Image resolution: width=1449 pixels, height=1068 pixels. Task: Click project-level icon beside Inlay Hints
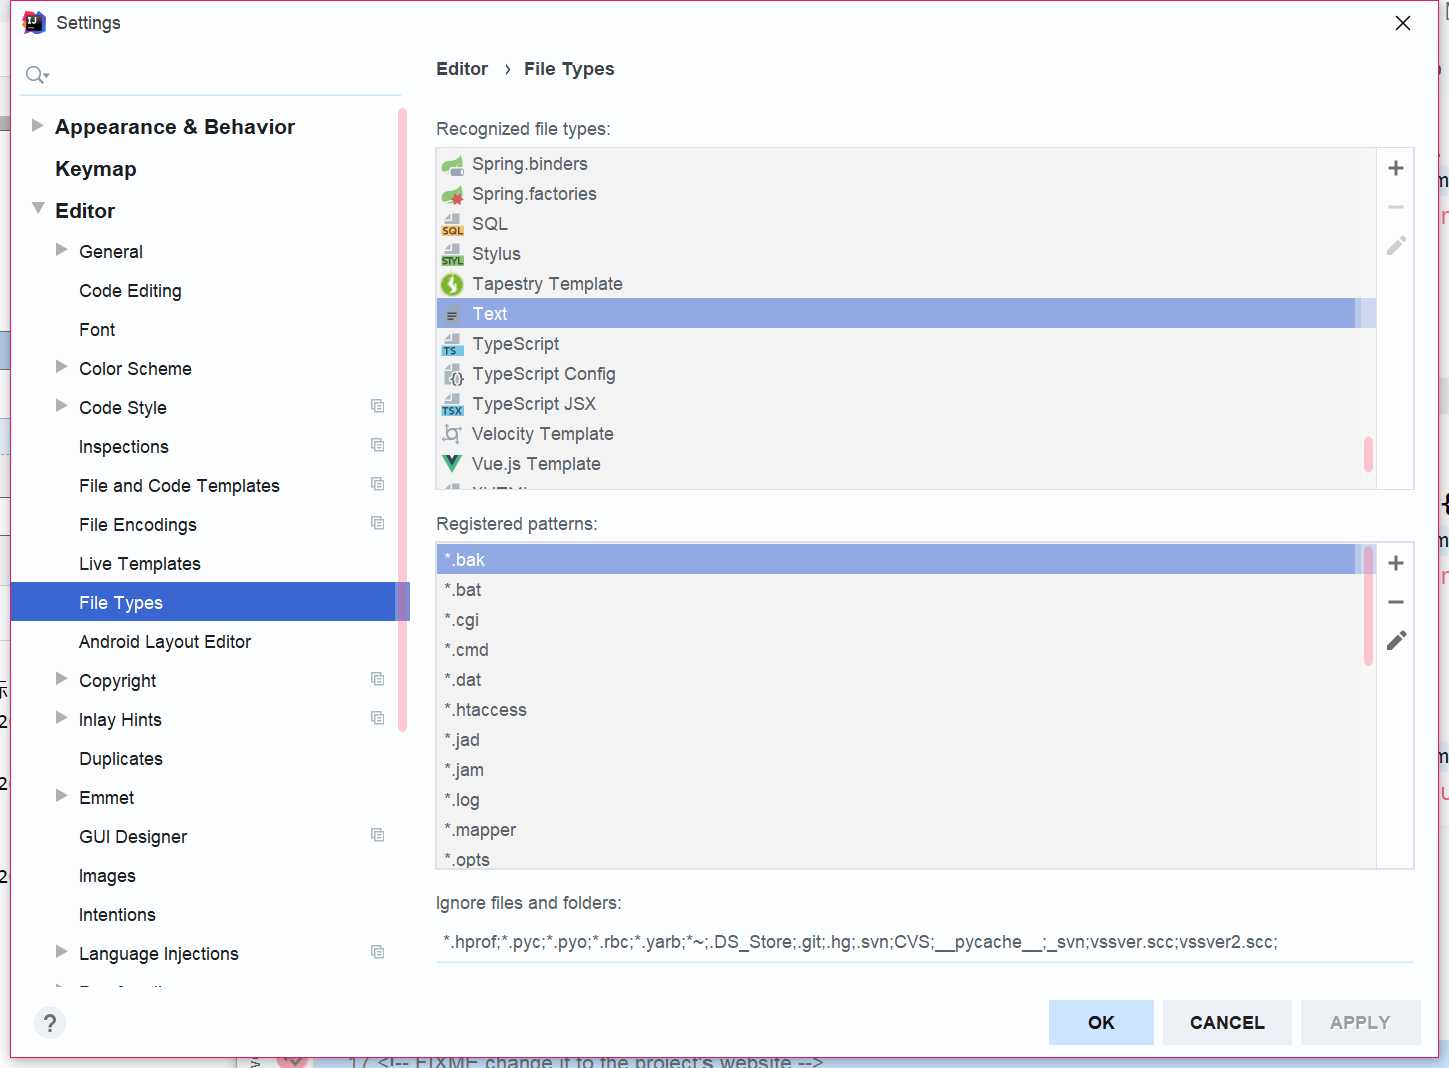(377, 718)
